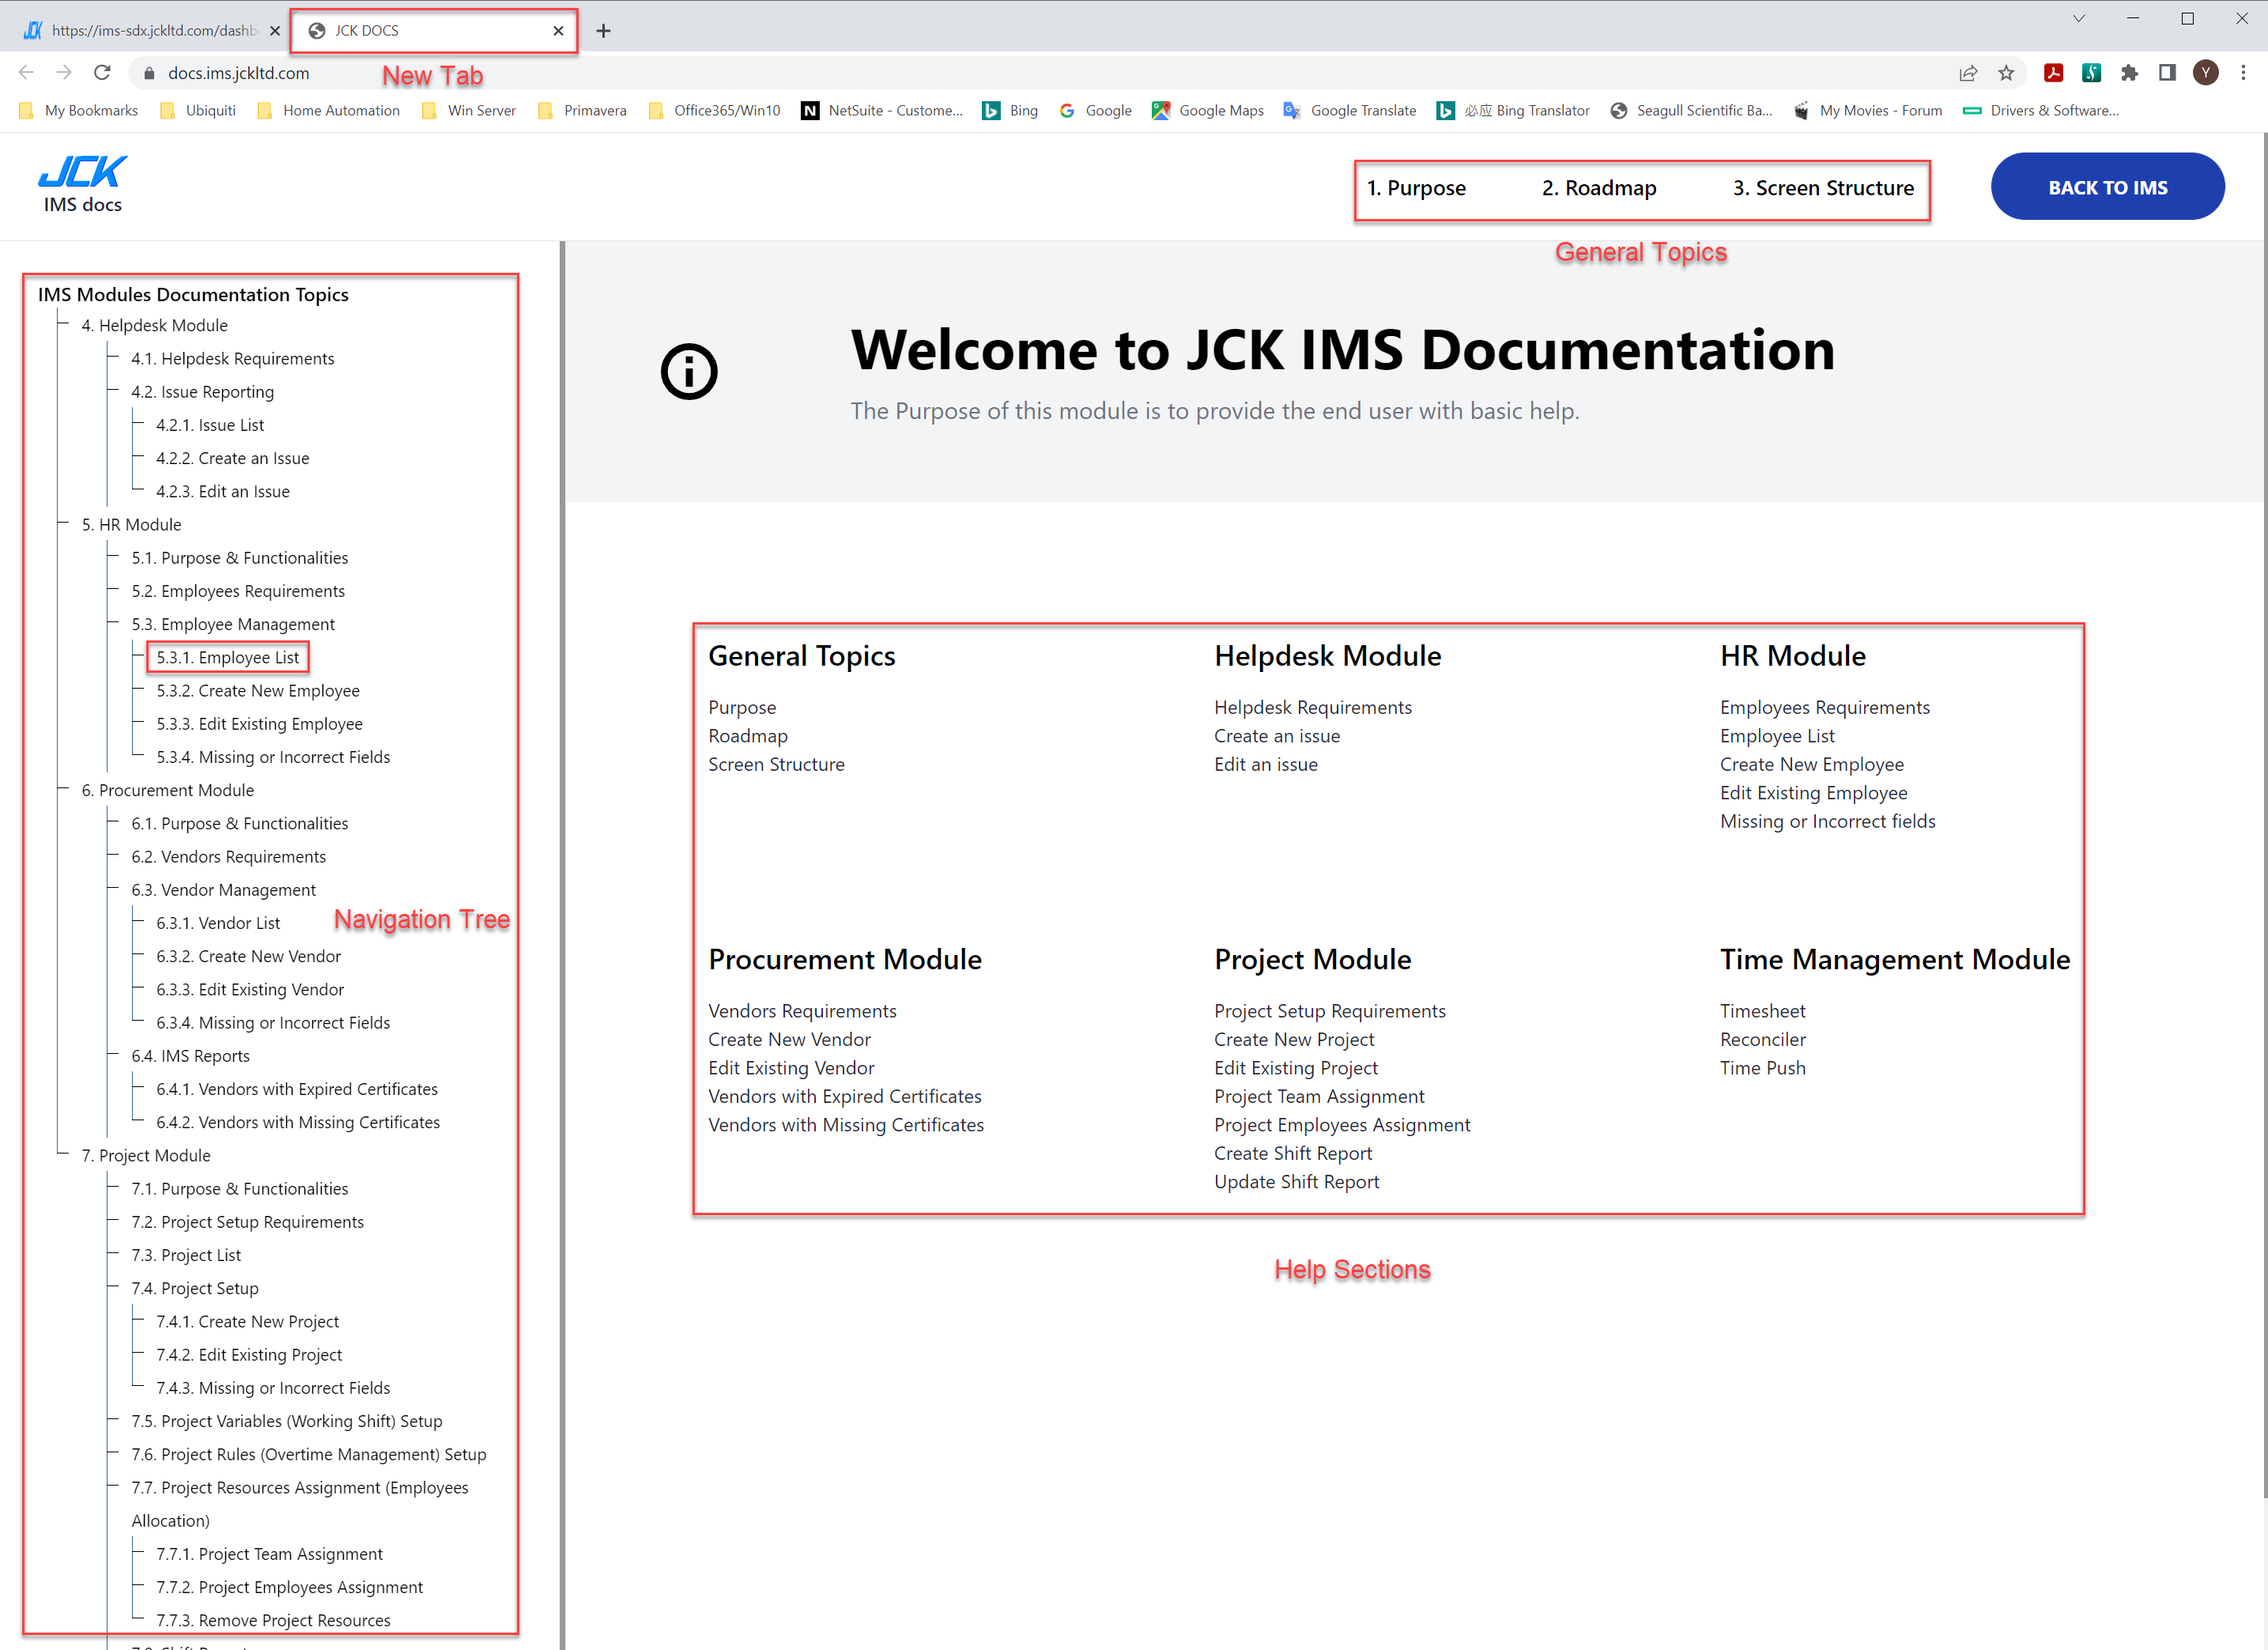Click the browser forward arrow
2268x1650 pixels.
tap(64, 73)
